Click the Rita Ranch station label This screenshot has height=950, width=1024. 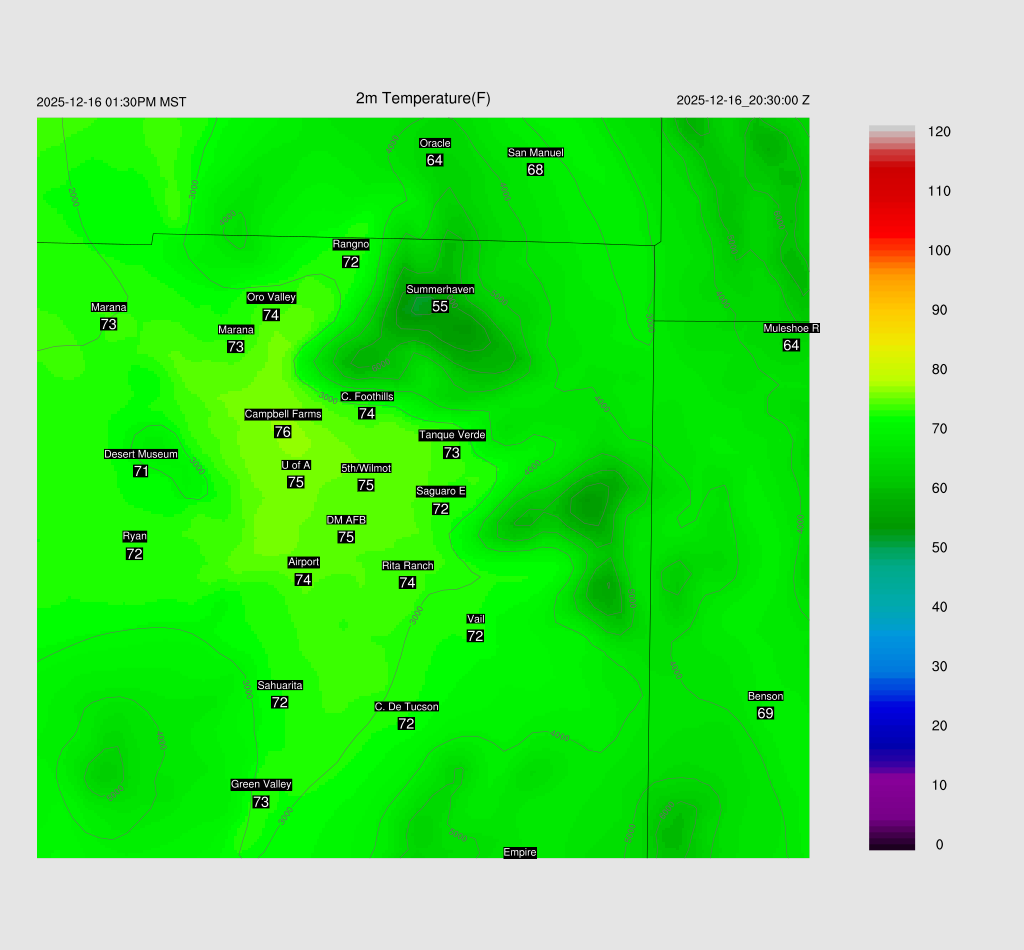[407, 566]
